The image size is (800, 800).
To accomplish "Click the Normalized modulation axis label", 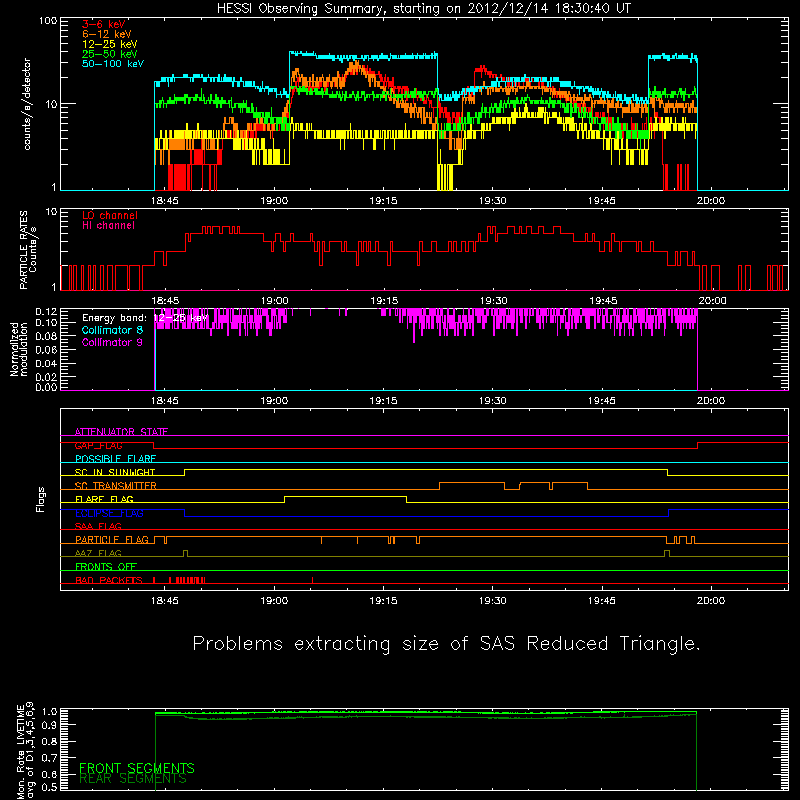I will [x=18, y=349].
